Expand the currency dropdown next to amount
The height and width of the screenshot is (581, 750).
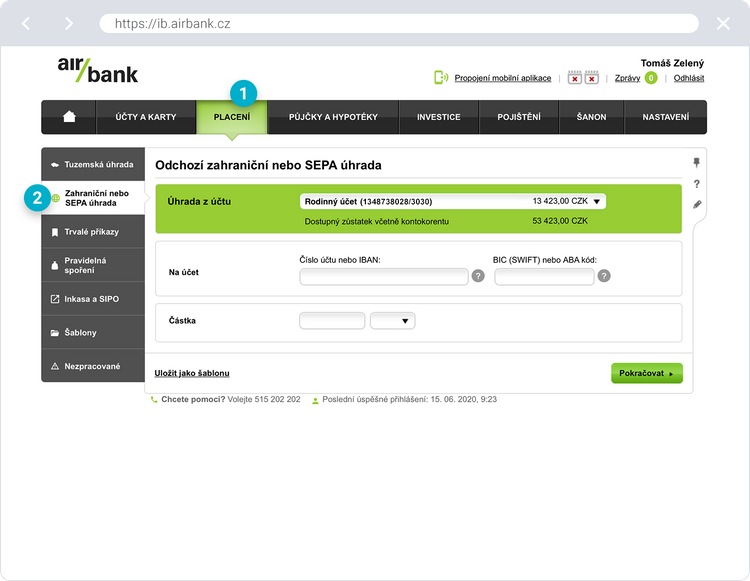point(392,321)
